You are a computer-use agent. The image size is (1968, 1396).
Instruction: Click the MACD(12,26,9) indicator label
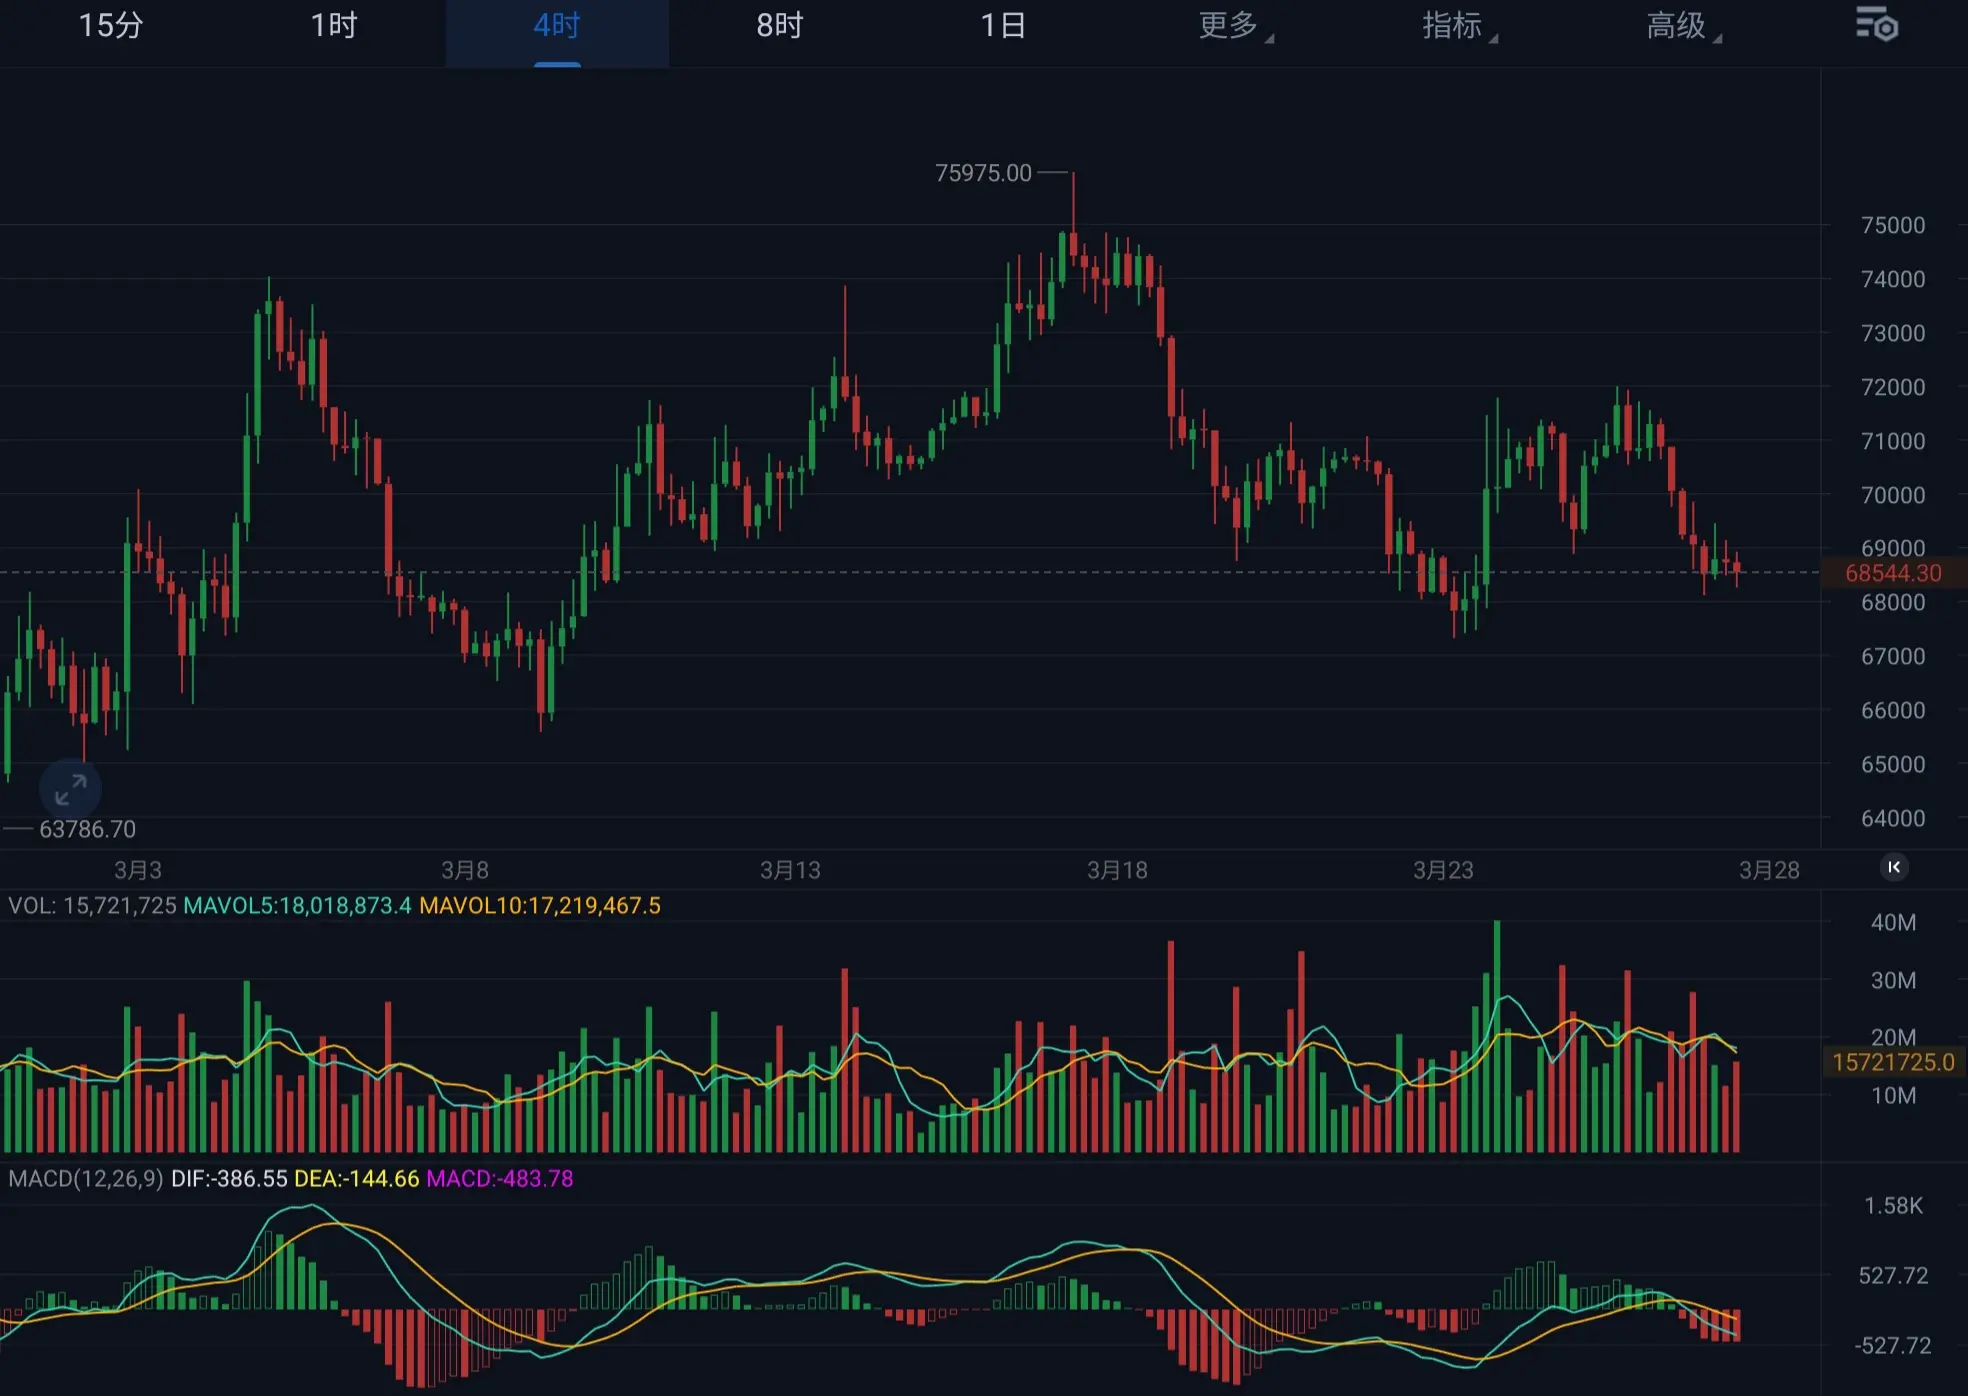[x=86, y=1178]
